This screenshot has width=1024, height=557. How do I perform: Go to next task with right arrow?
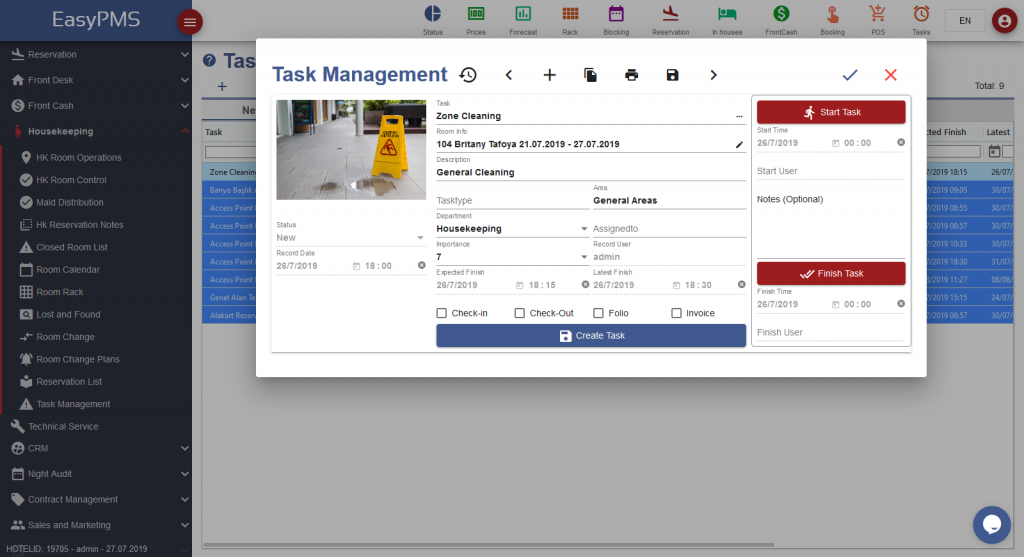(713, 75)
